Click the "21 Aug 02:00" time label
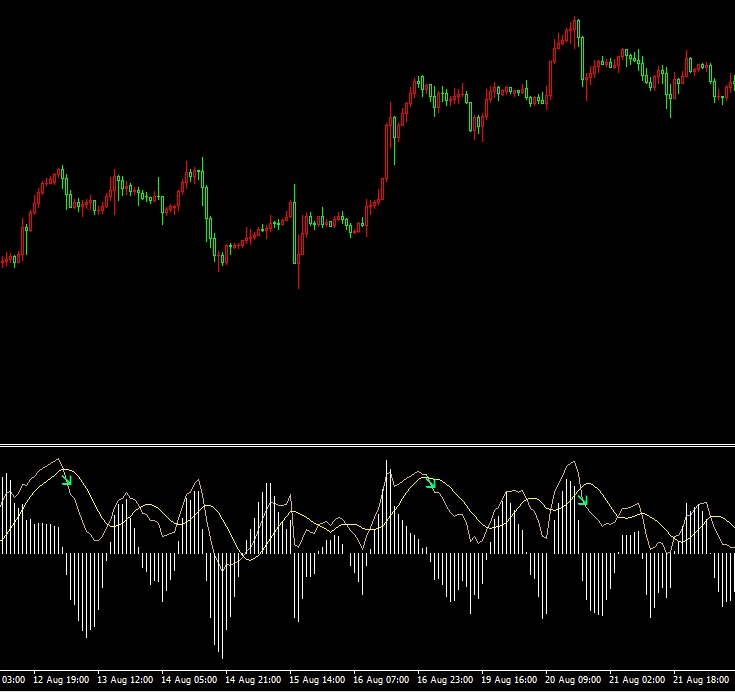The image size is (735, 692). point(637,679)
